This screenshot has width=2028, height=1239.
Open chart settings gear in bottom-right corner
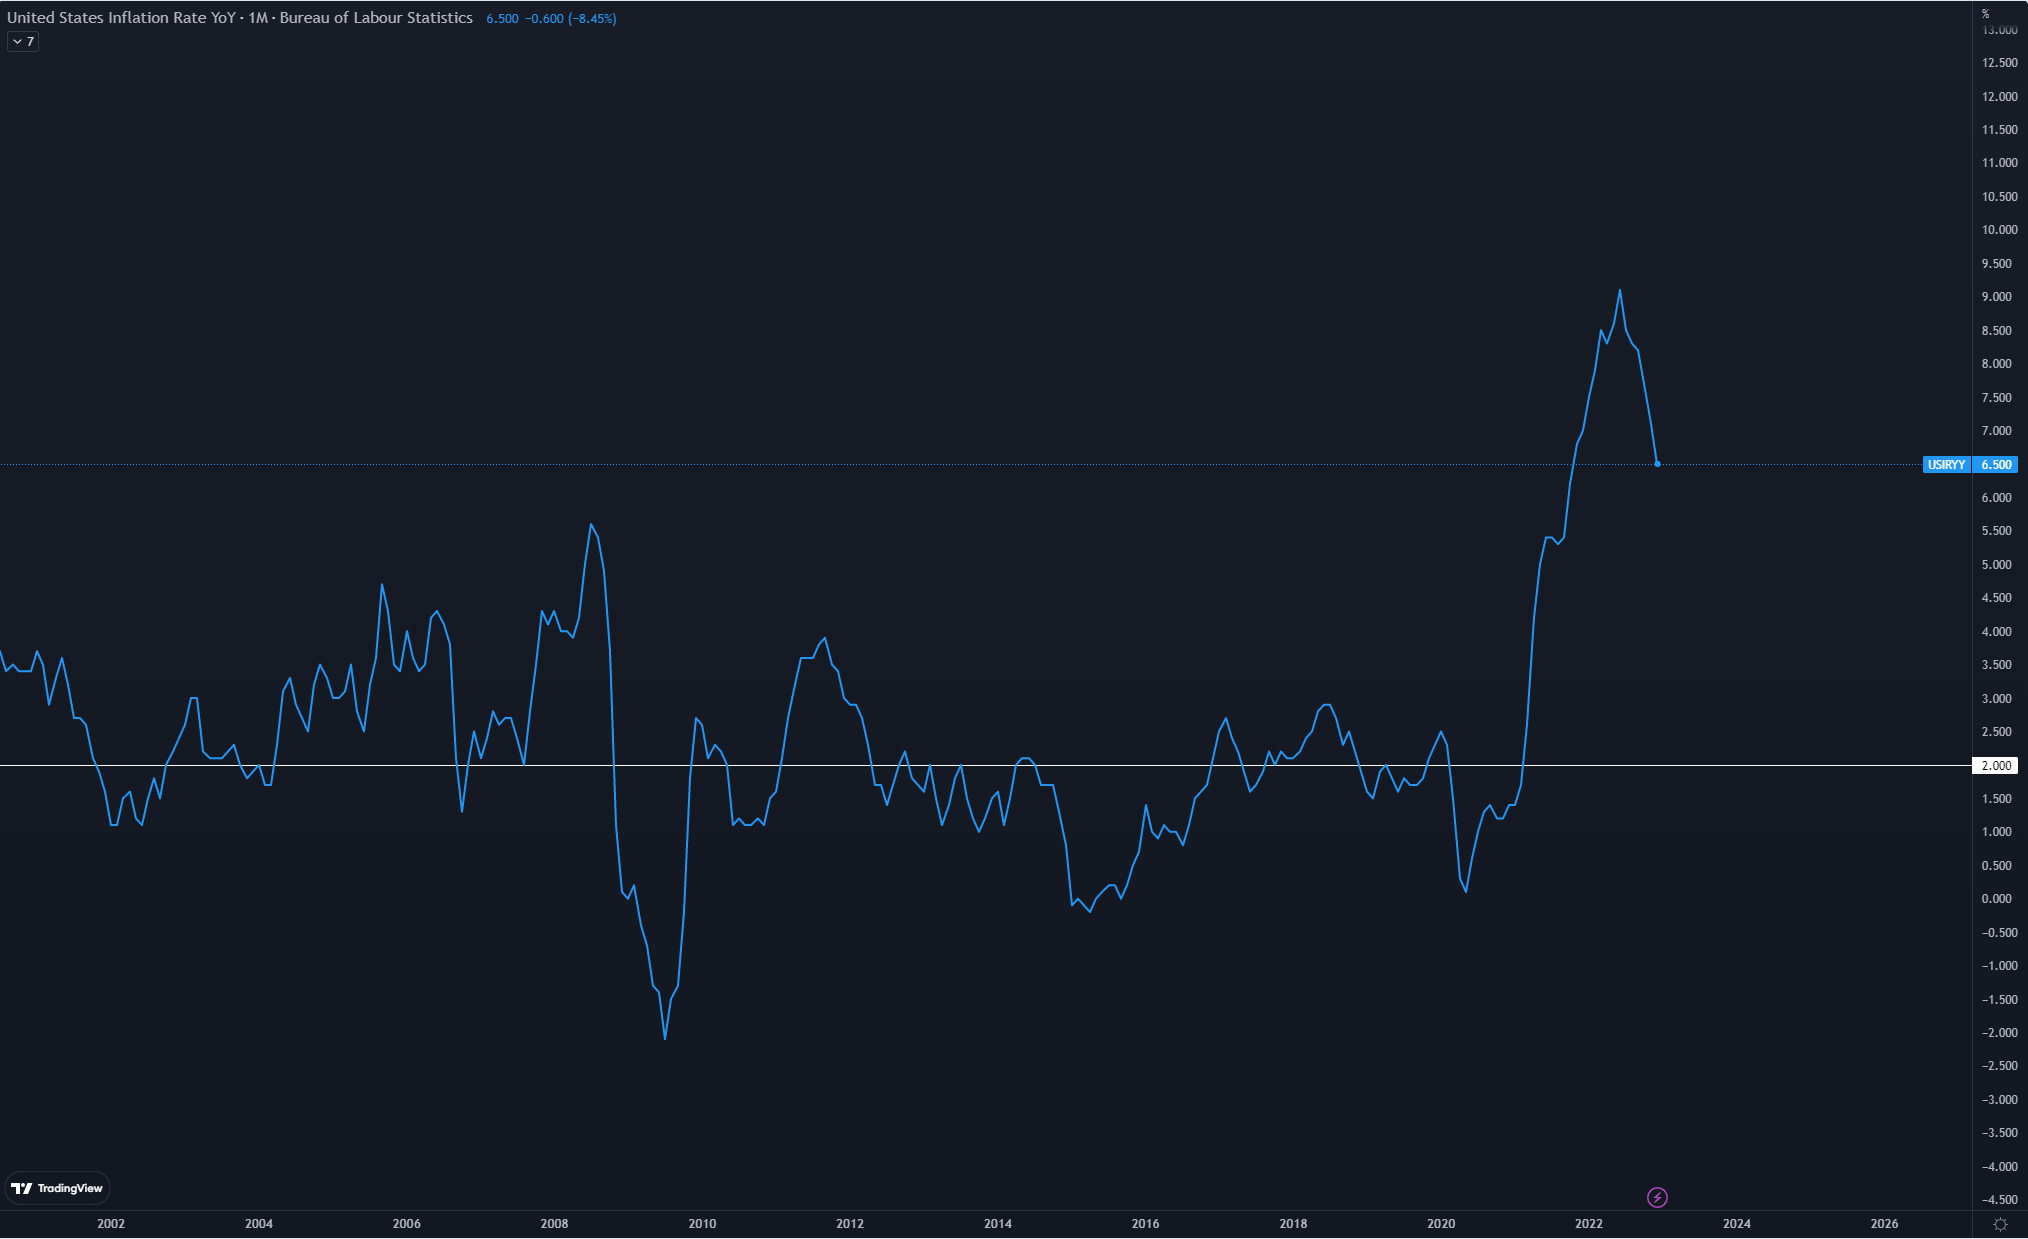2000,1224
